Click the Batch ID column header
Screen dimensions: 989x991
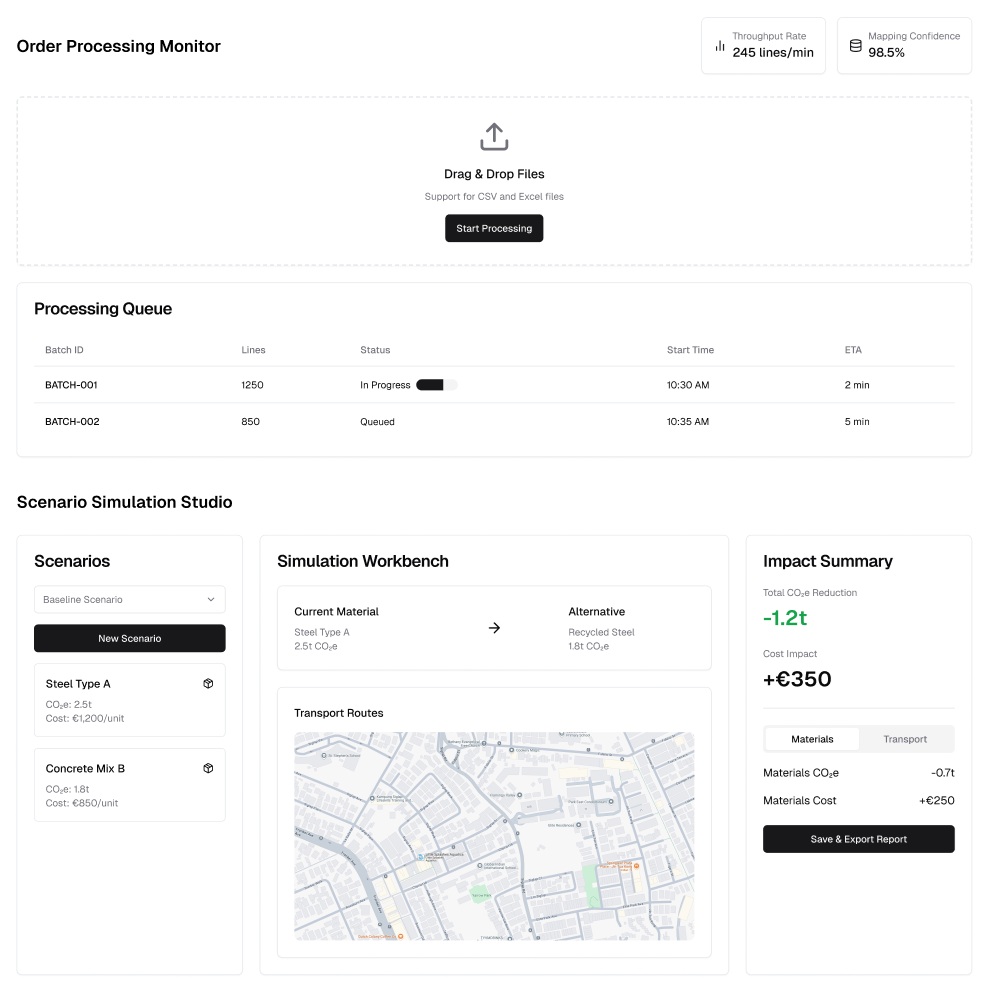pyautogui.click(x=64, y=350)
